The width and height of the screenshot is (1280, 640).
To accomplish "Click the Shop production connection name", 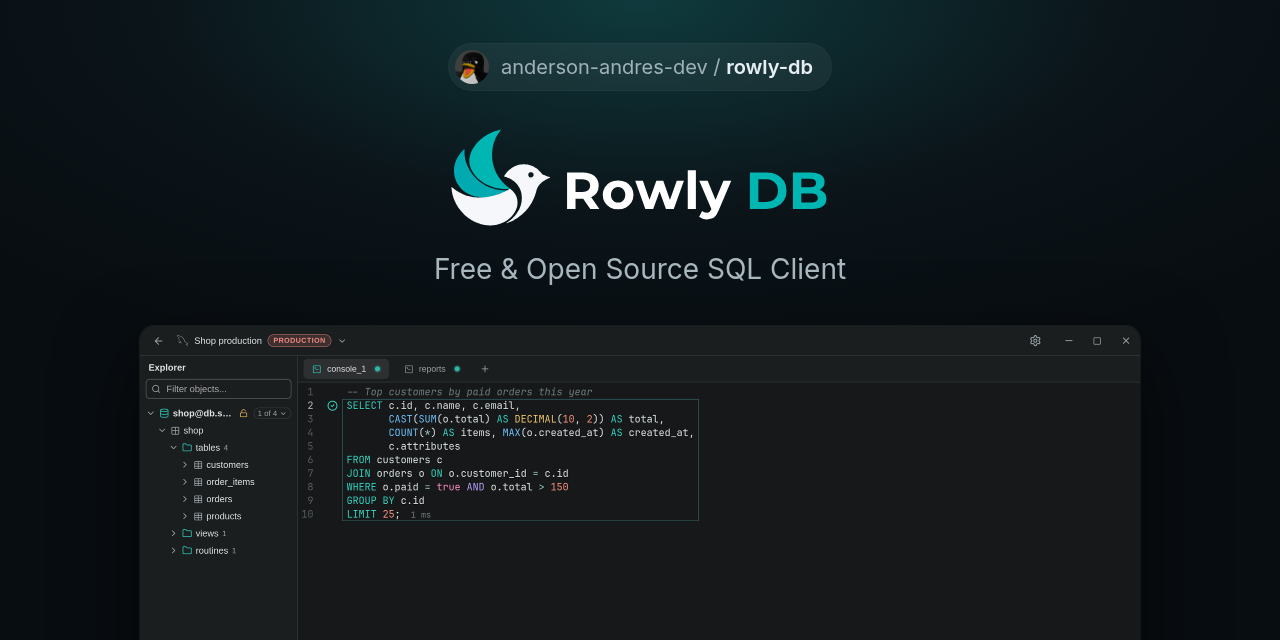I will point(228,341).
